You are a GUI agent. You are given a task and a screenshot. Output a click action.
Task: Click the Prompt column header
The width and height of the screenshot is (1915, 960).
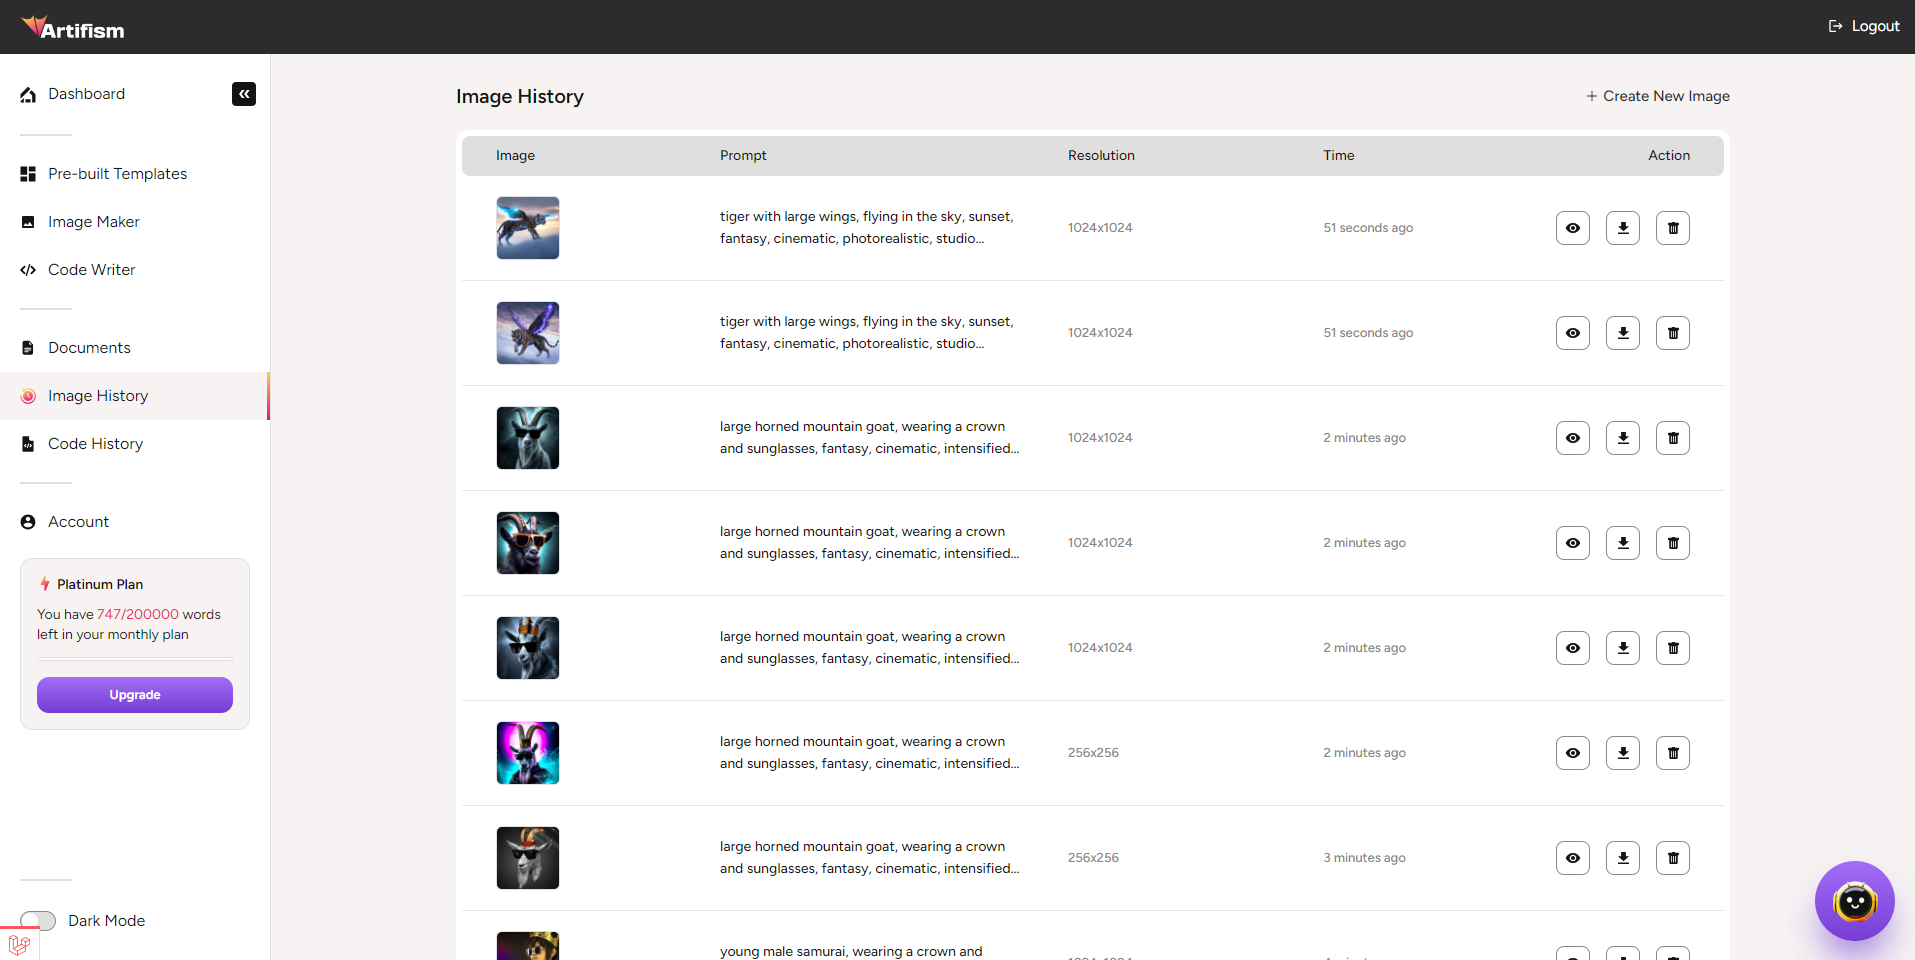click(743, 156)
